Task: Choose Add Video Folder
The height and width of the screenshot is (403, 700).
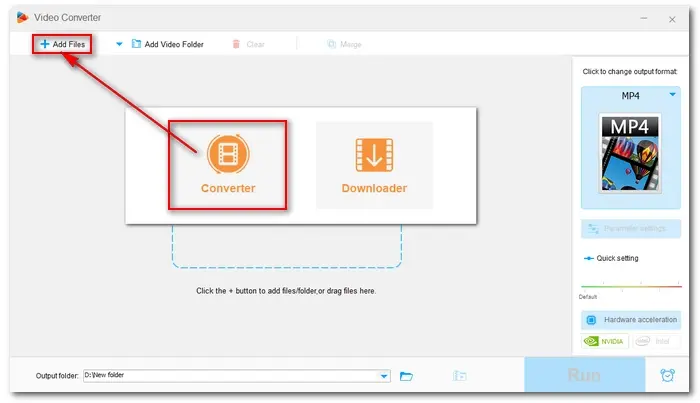Action: (167, 44)
